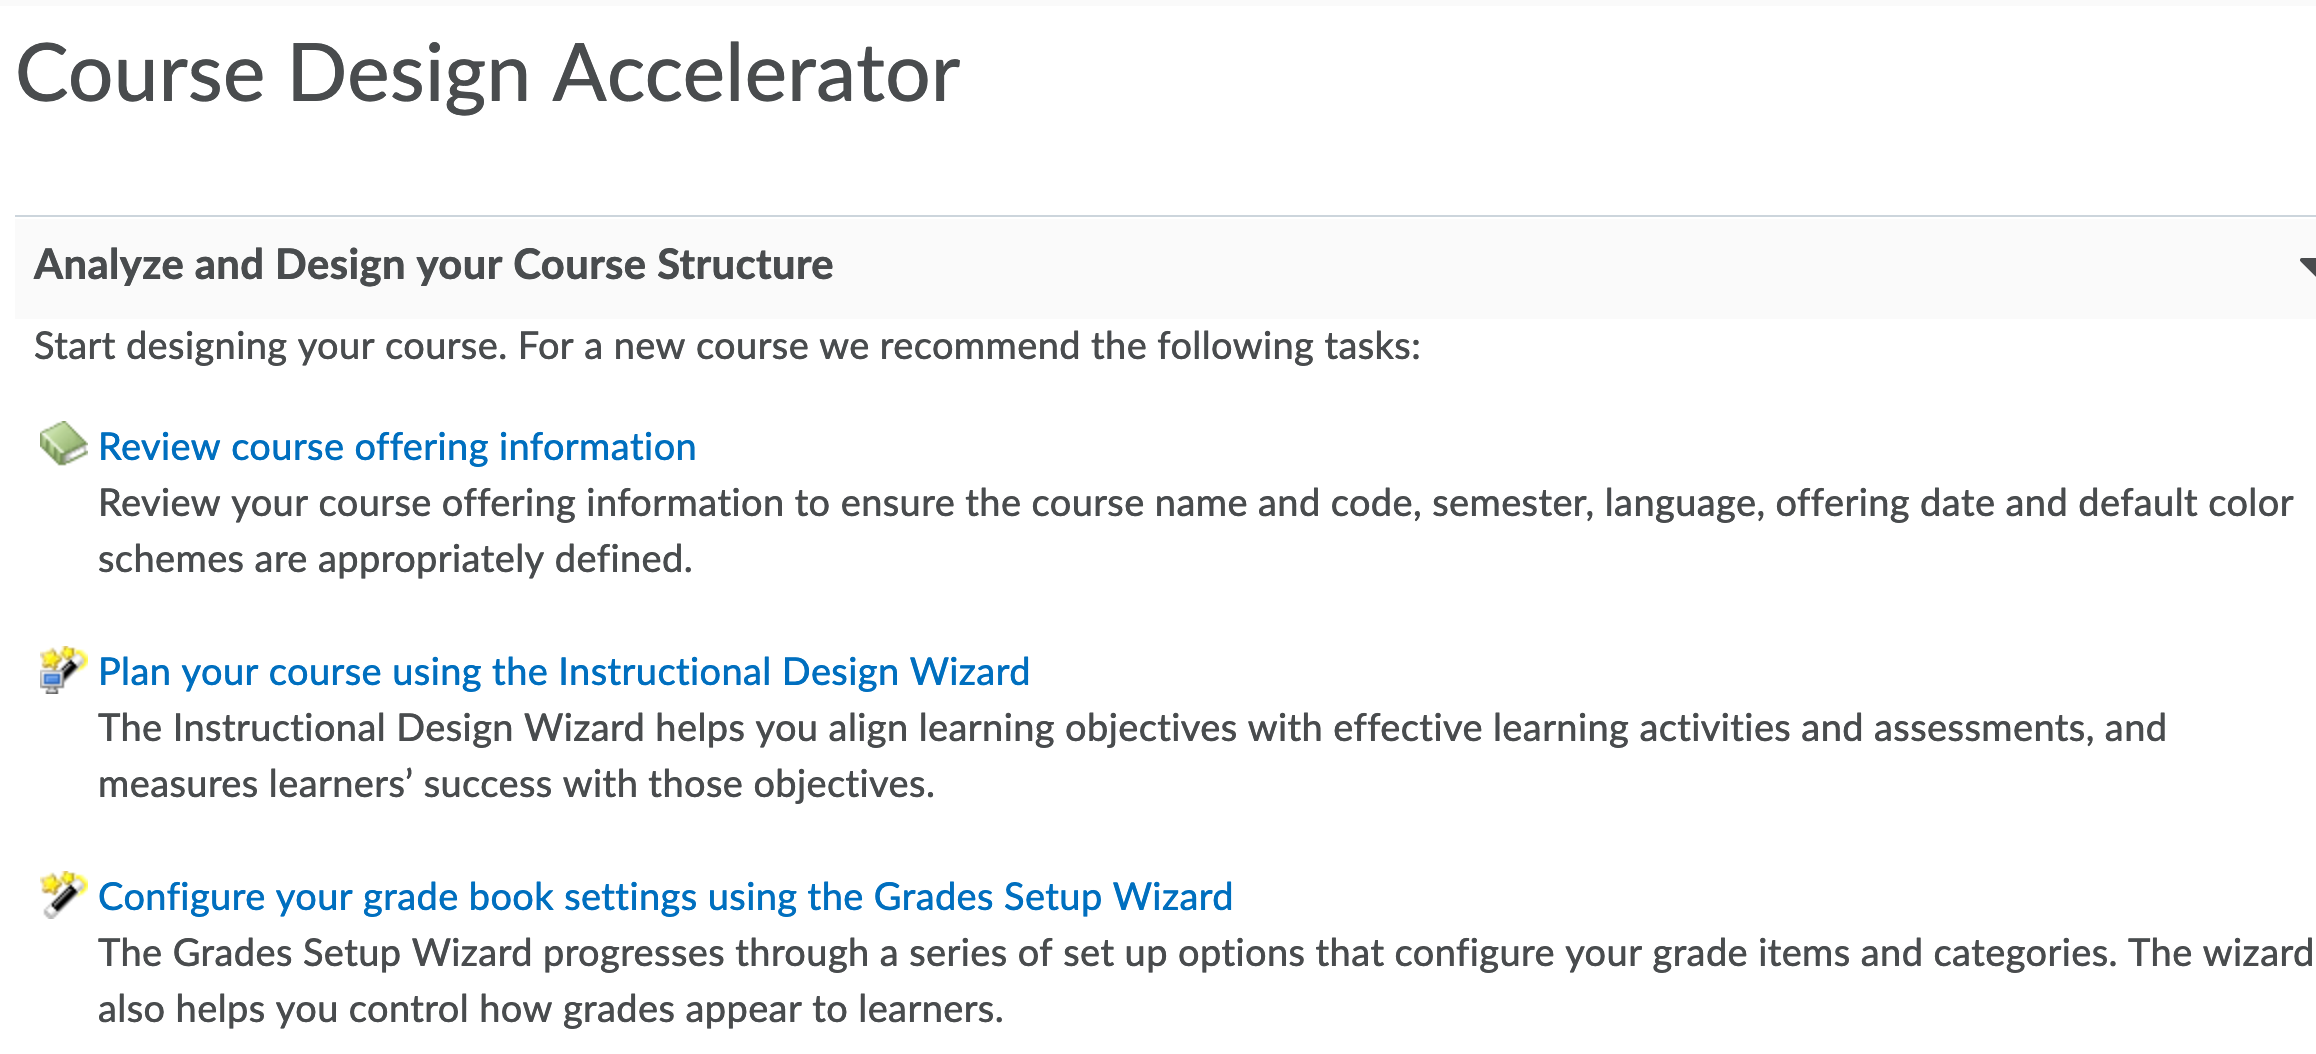Launch the Configure grade book Grades Setup Wizard link
The width and height of the screenshot is (2316, 1054).
click(x=665, y=897)
